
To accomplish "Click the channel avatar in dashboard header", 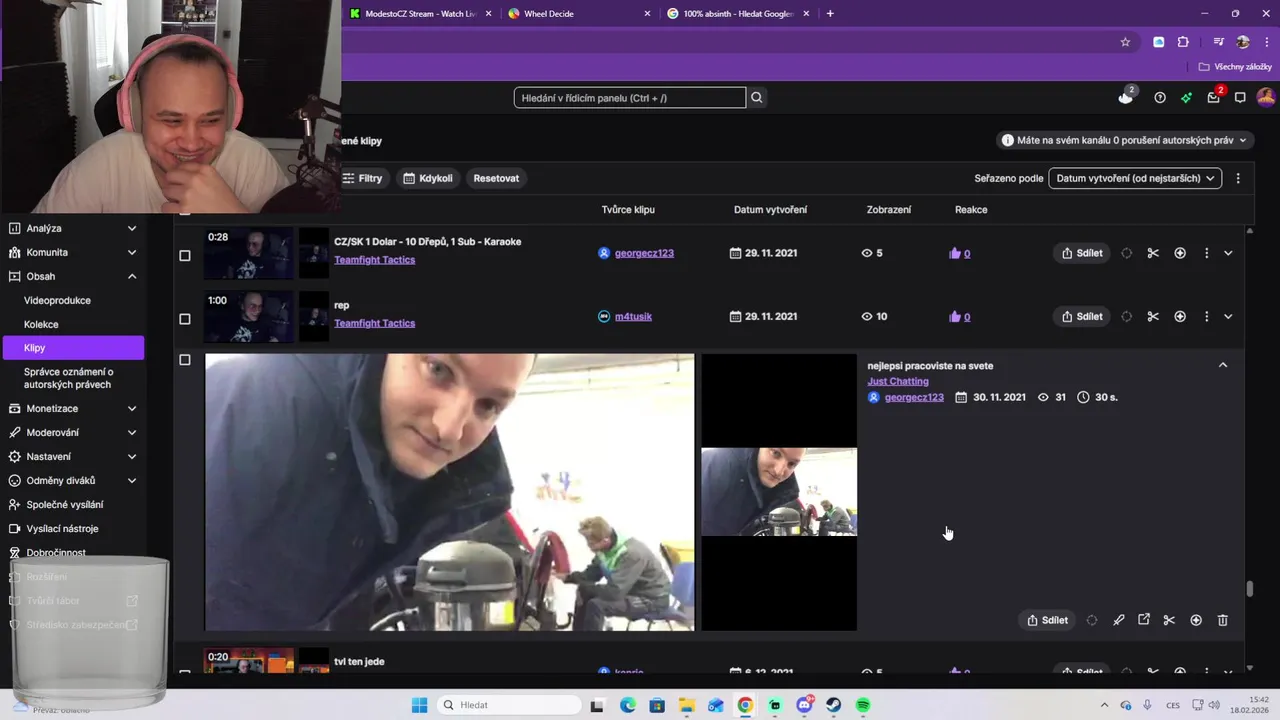I will pos(1265,97).
